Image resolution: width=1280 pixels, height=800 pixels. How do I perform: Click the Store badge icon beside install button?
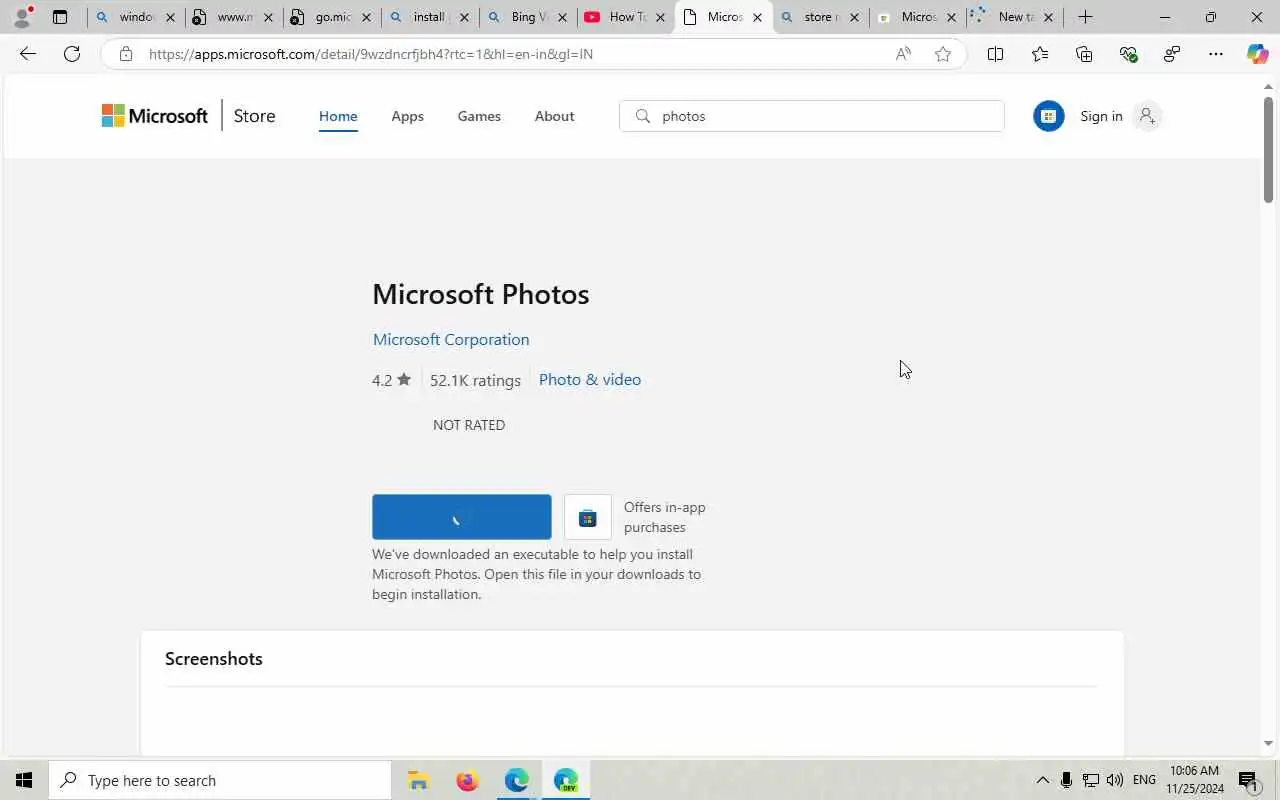(588, 517)
